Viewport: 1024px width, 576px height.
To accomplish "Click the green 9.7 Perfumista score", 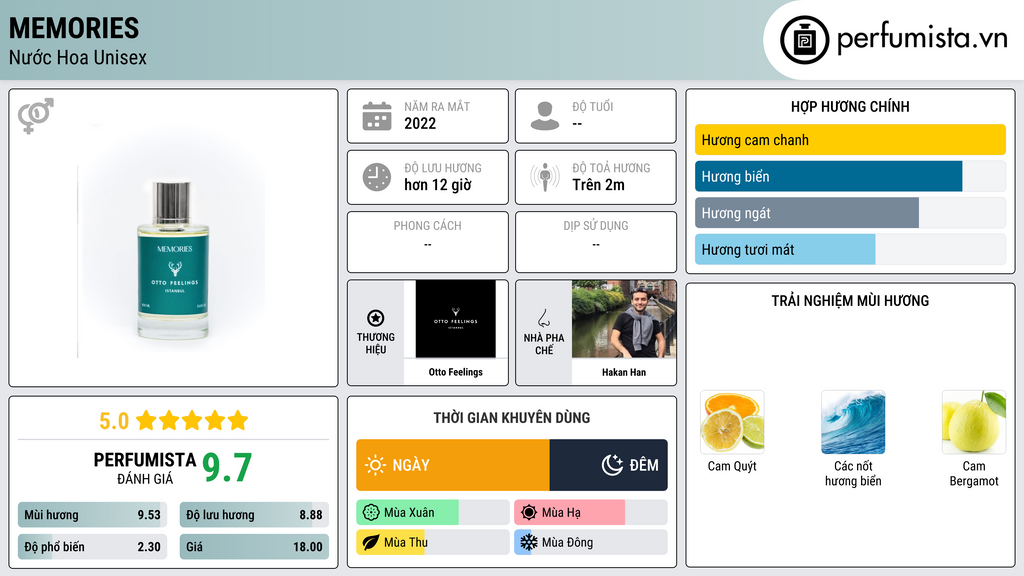I will click(x=227, y=468).
